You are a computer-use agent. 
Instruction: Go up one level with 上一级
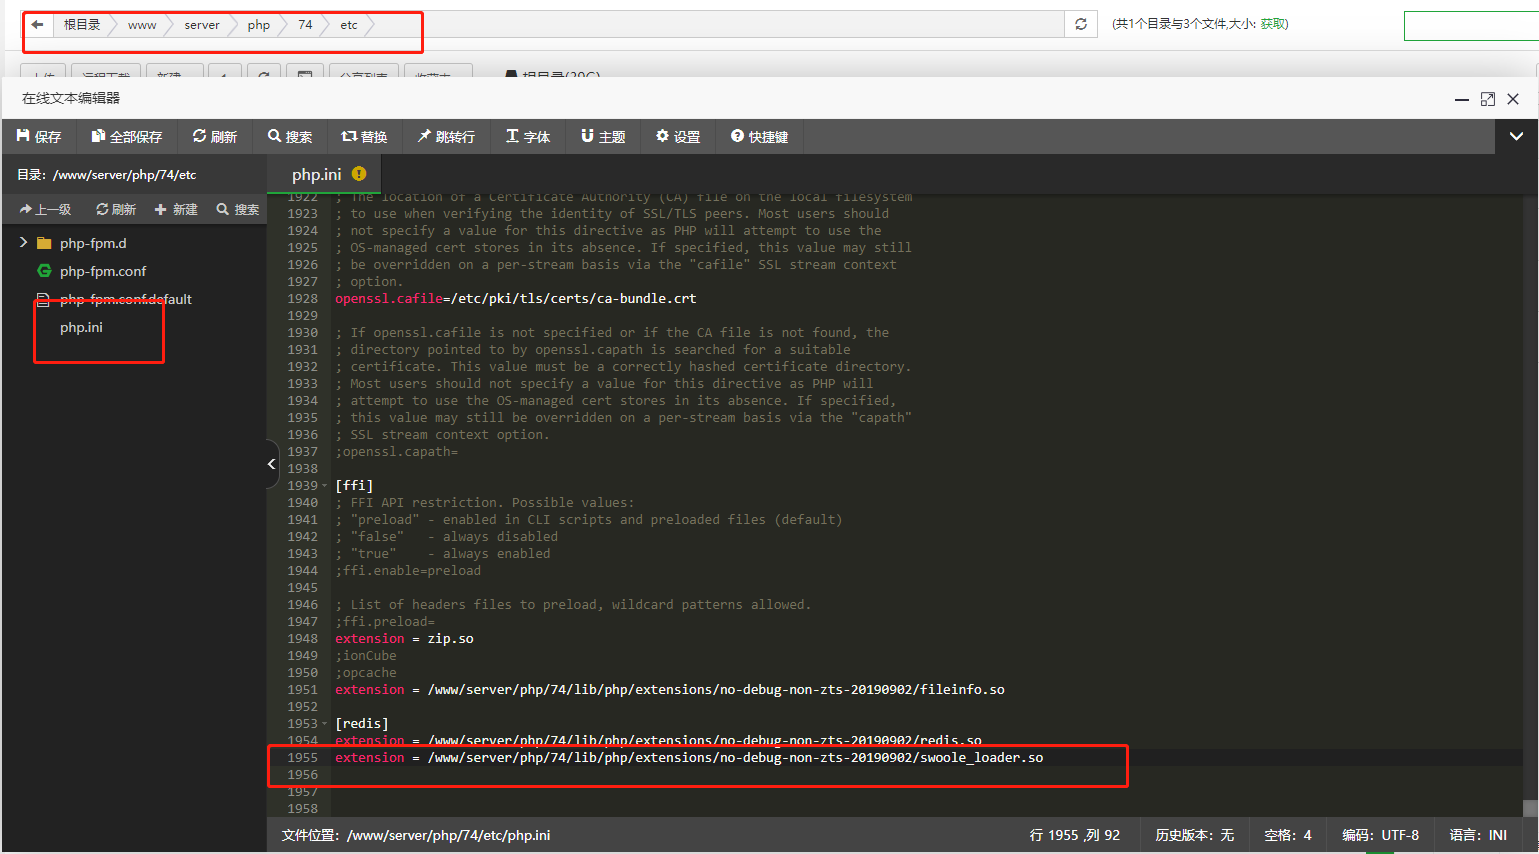pos(45,209)
